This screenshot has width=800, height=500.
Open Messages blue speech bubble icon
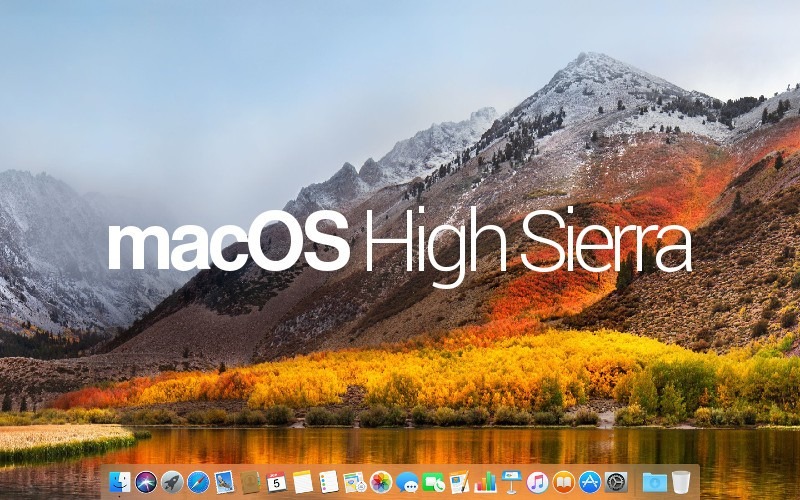407,482
